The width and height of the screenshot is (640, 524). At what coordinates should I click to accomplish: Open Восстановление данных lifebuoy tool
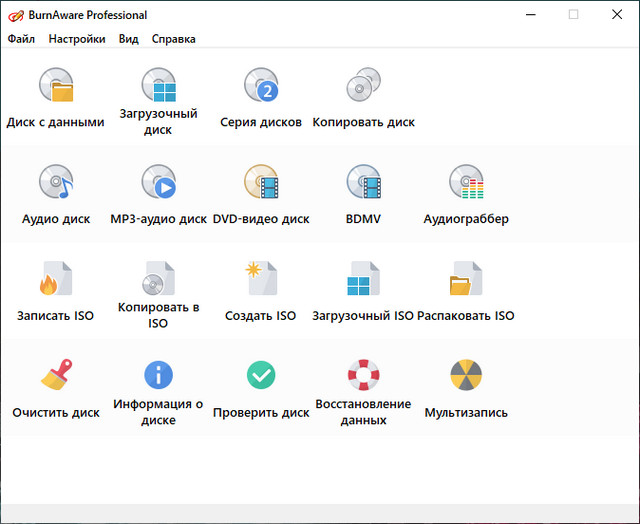coord(363,377)
